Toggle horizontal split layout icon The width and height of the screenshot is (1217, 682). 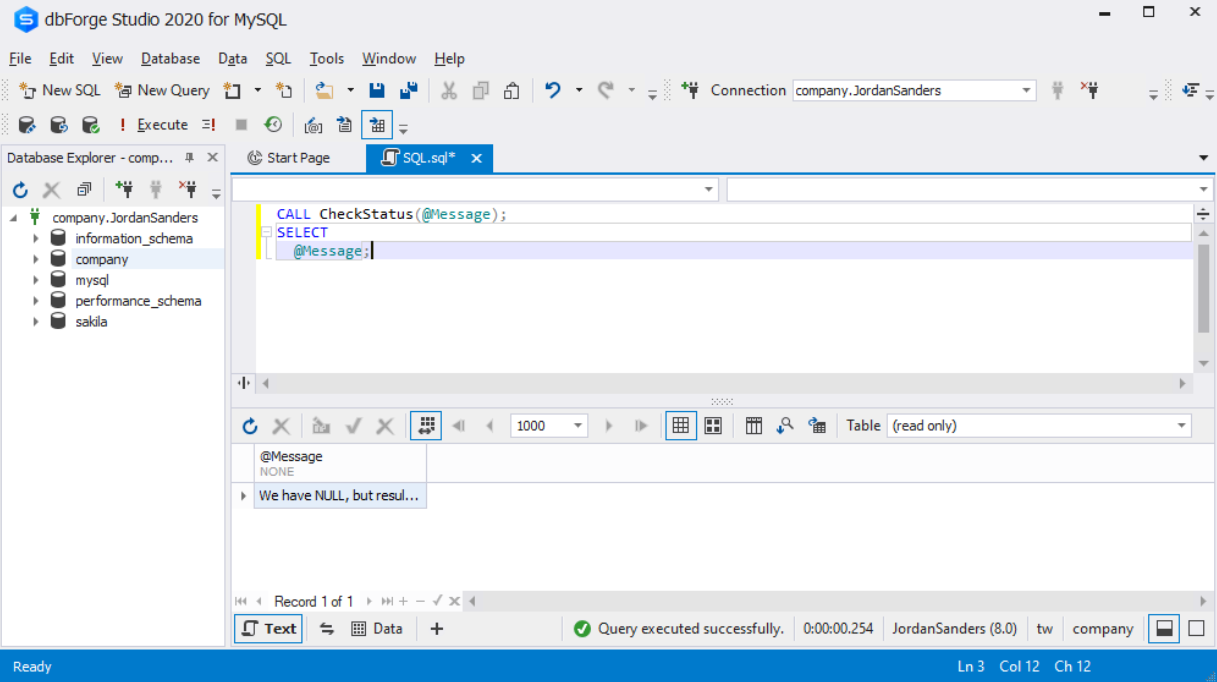point(1164,628)
